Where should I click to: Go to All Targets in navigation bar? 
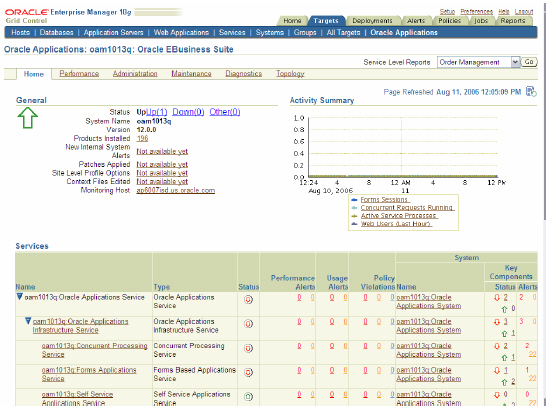click(343, 32)
